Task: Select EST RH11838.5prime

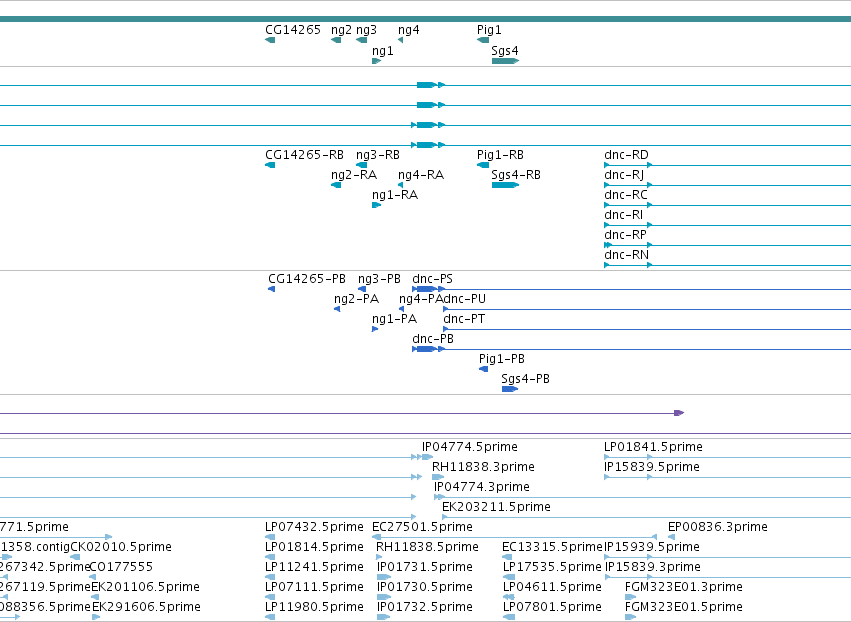Action: click(x=427, y=548)
